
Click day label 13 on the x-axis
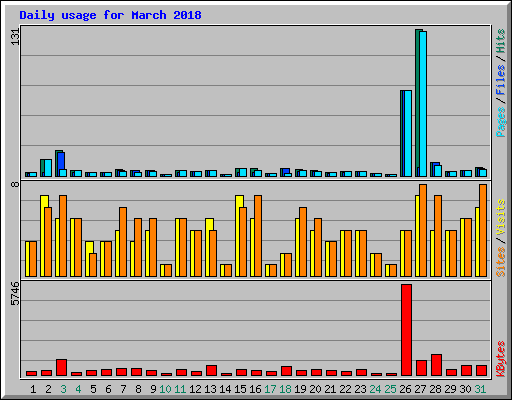coord(210,389)
